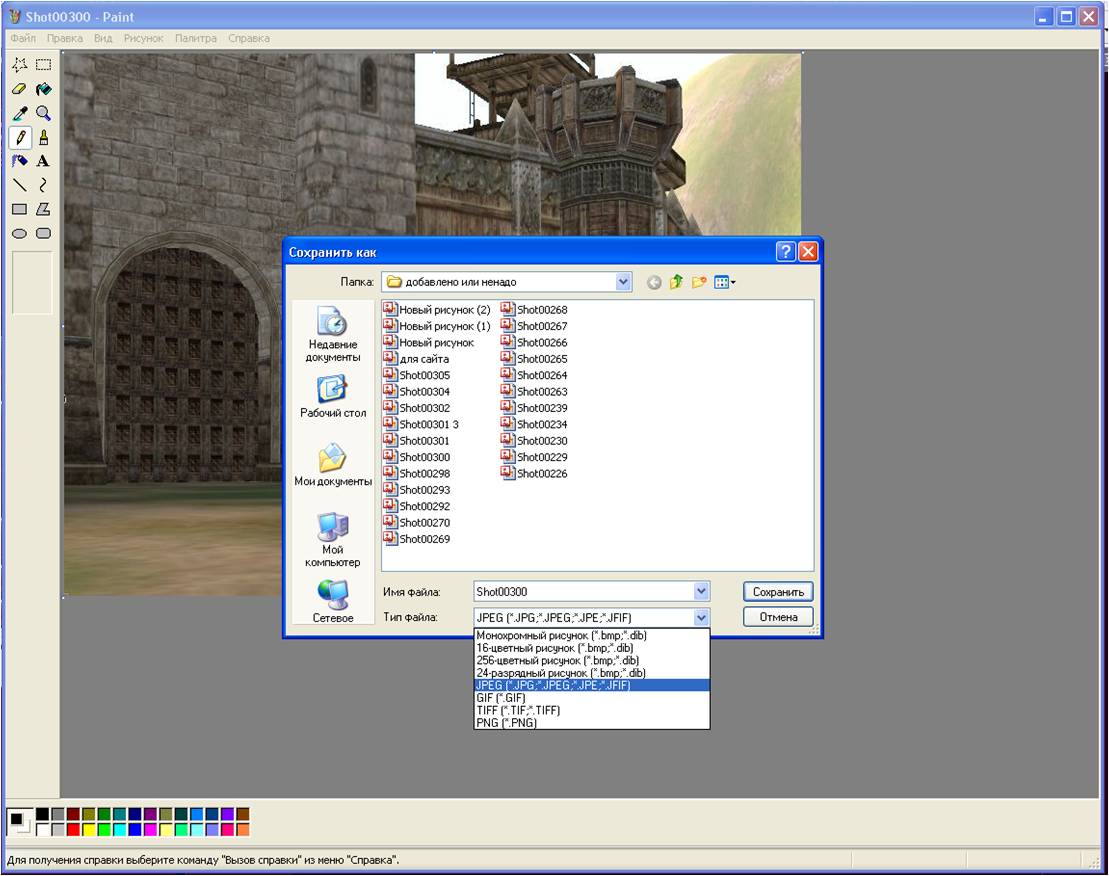Select the Rounded Rectangle tool

point(44,233)
